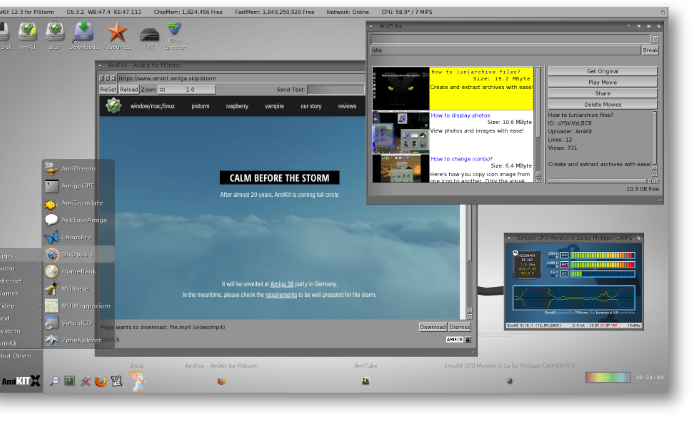This screenshot has height=422, width=696.
Task: Expand the Audio submenu
Action: click(x=21, y=268)
